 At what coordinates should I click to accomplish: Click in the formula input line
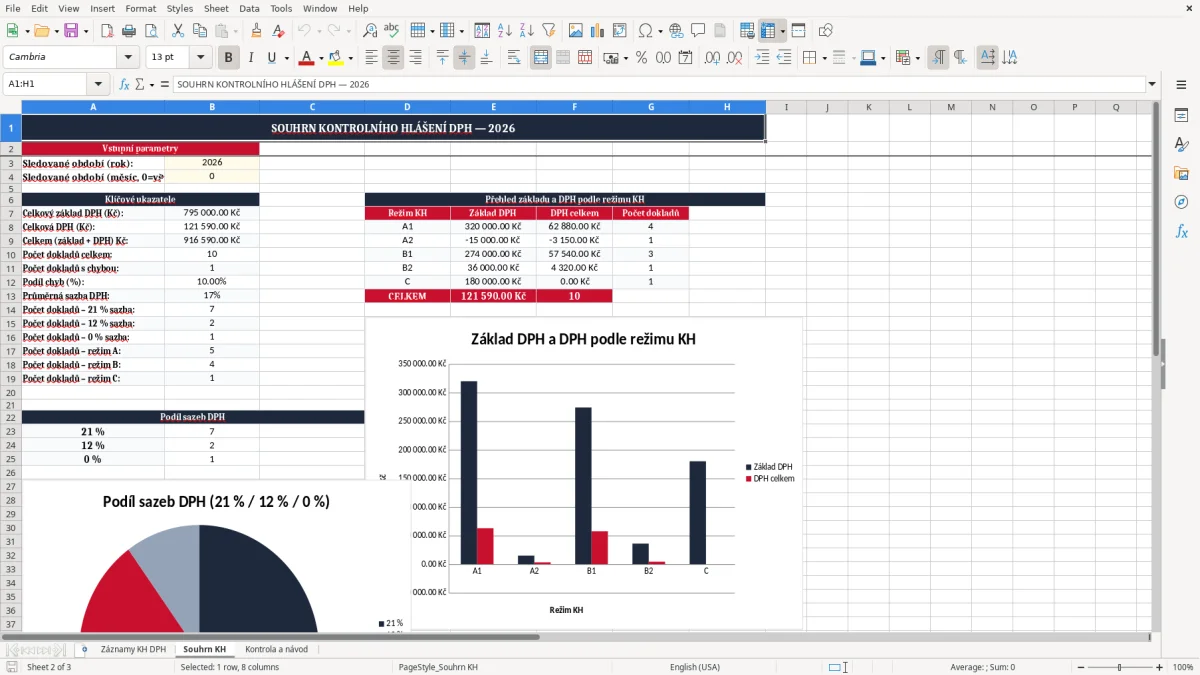coord(658,84)
